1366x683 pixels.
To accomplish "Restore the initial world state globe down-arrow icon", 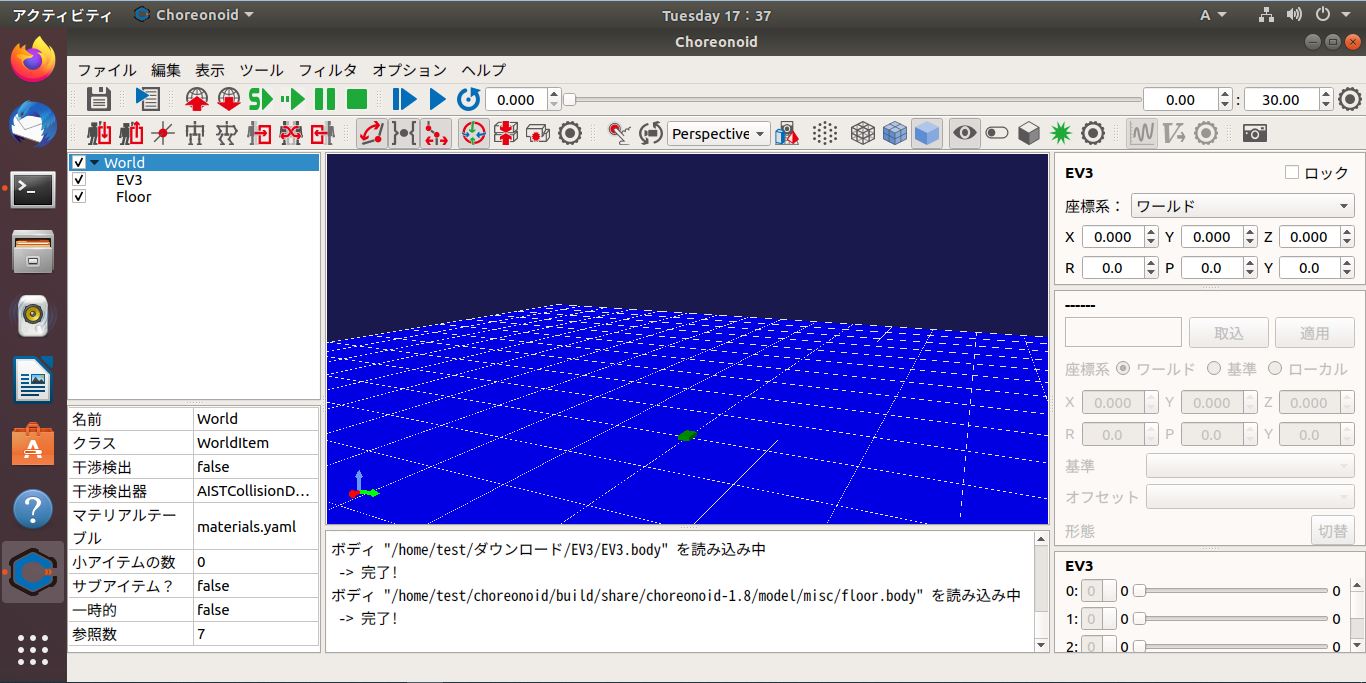I will 229,99.
